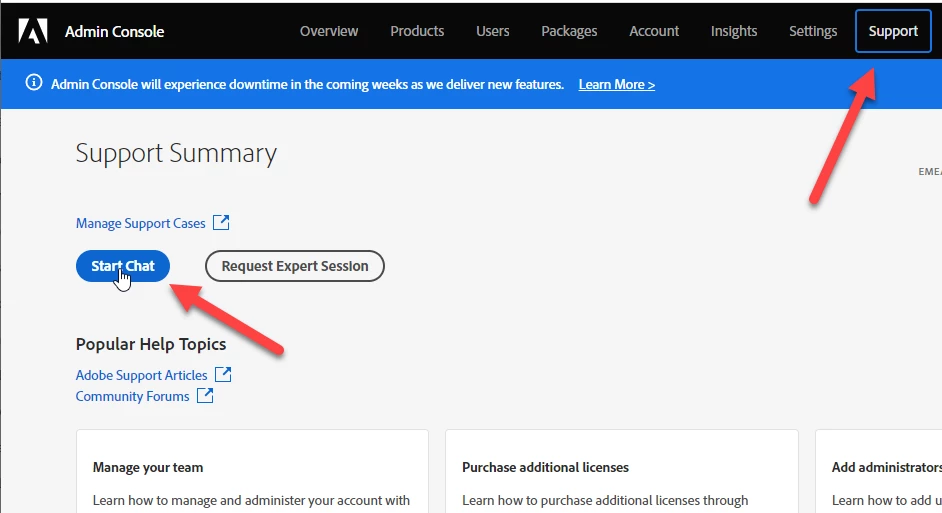This screenshot has width=942, height=513.
Task: Start a chat with the Start Chat button
Action: point(123,266)
